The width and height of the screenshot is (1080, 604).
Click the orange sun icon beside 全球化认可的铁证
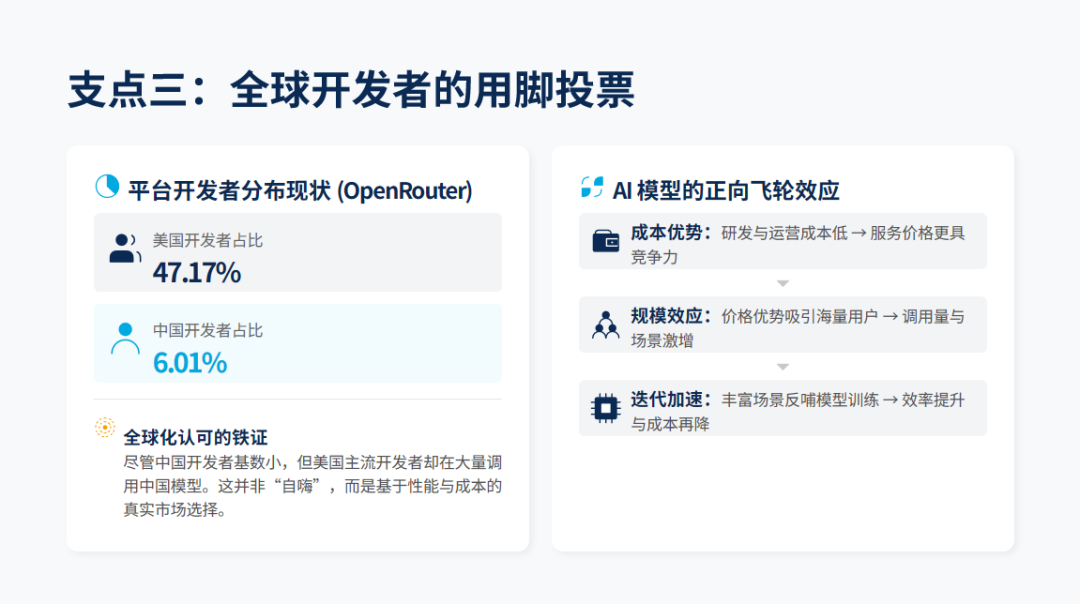point(105,428)
